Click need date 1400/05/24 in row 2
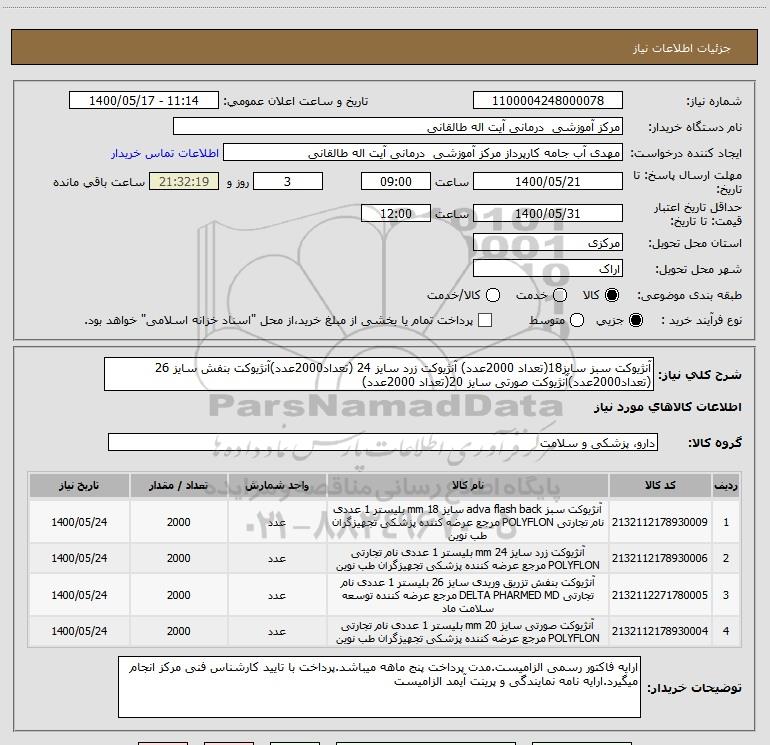770x745 pixels. point(79,558)
